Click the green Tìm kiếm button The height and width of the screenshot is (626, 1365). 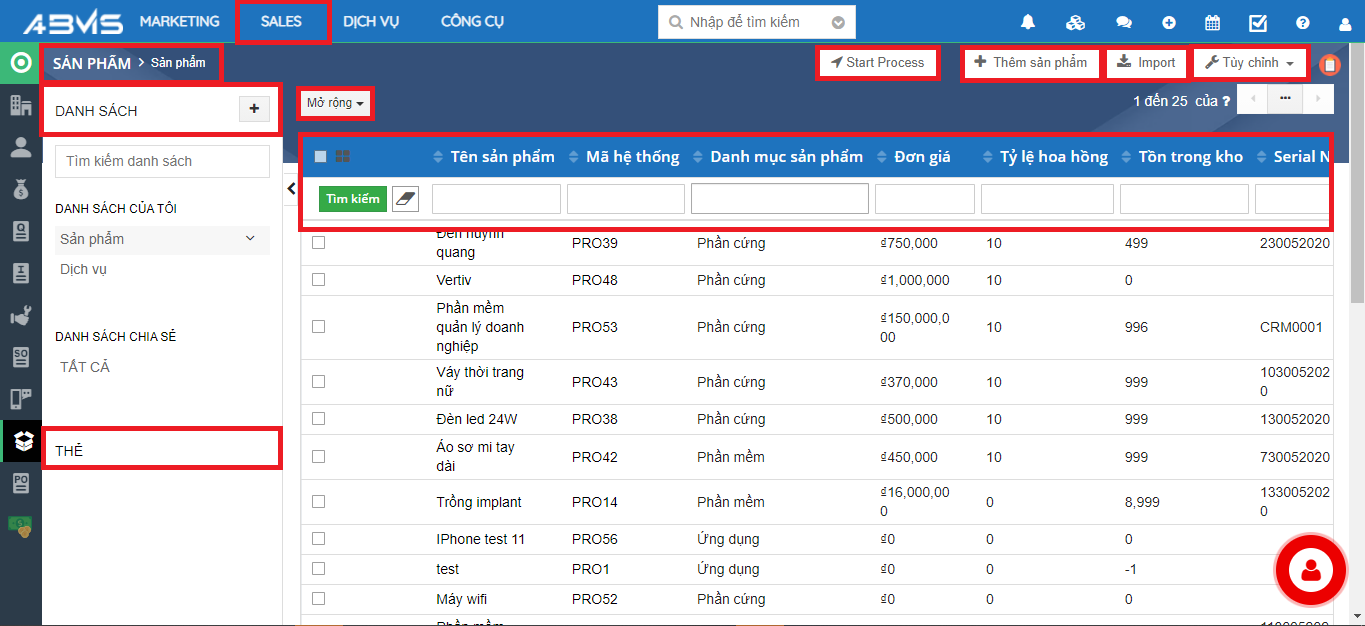pos(352,199)
